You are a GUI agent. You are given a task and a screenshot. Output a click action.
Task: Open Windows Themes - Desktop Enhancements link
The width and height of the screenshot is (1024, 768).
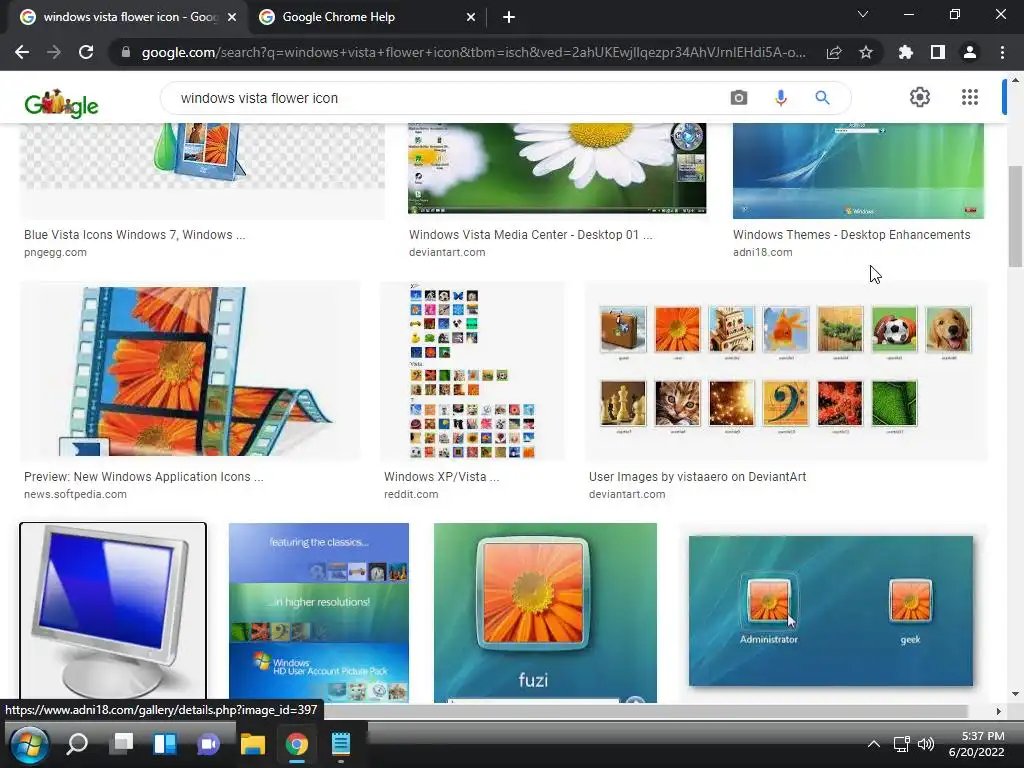click(x=852, y=234)
